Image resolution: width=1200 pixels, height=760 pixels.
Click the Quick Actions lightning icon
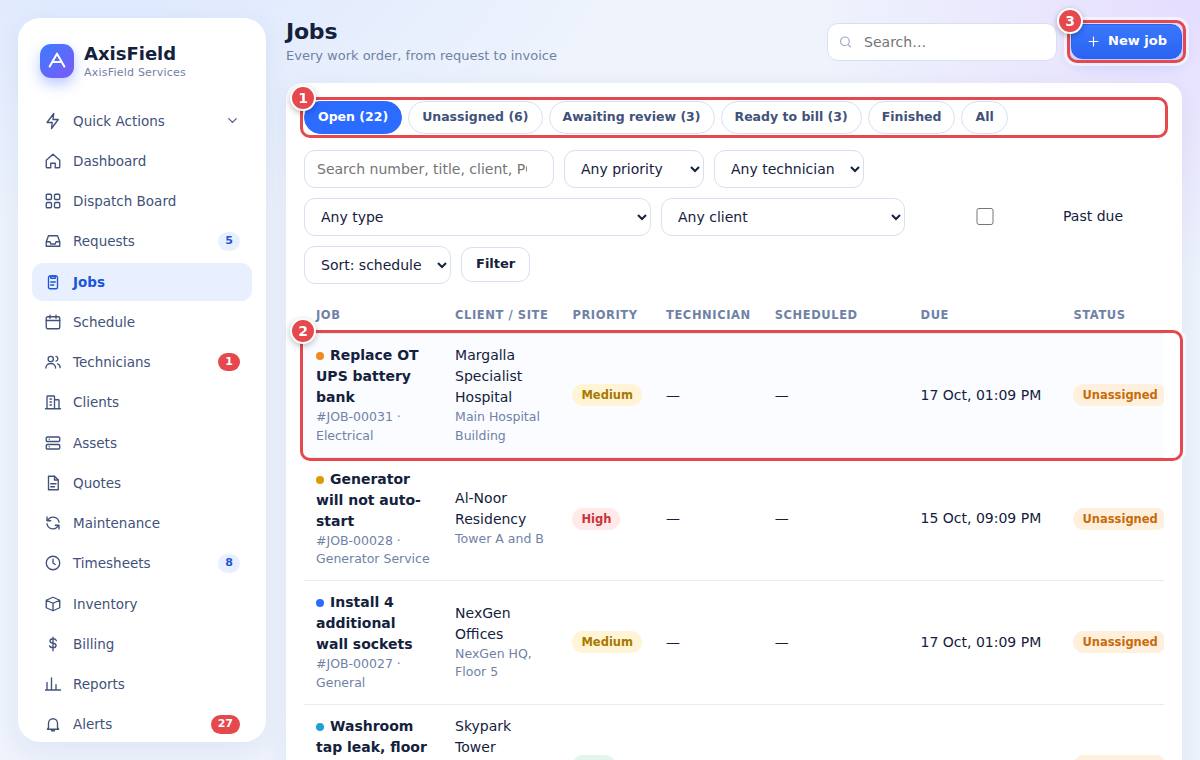click(53, 121)
